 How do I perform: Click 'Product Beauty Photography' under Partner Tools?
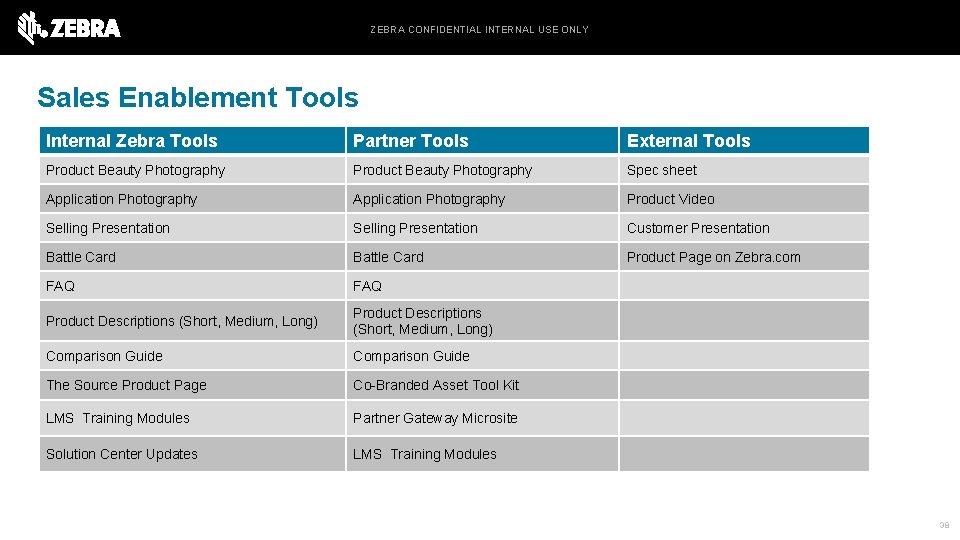pos(482,170)
